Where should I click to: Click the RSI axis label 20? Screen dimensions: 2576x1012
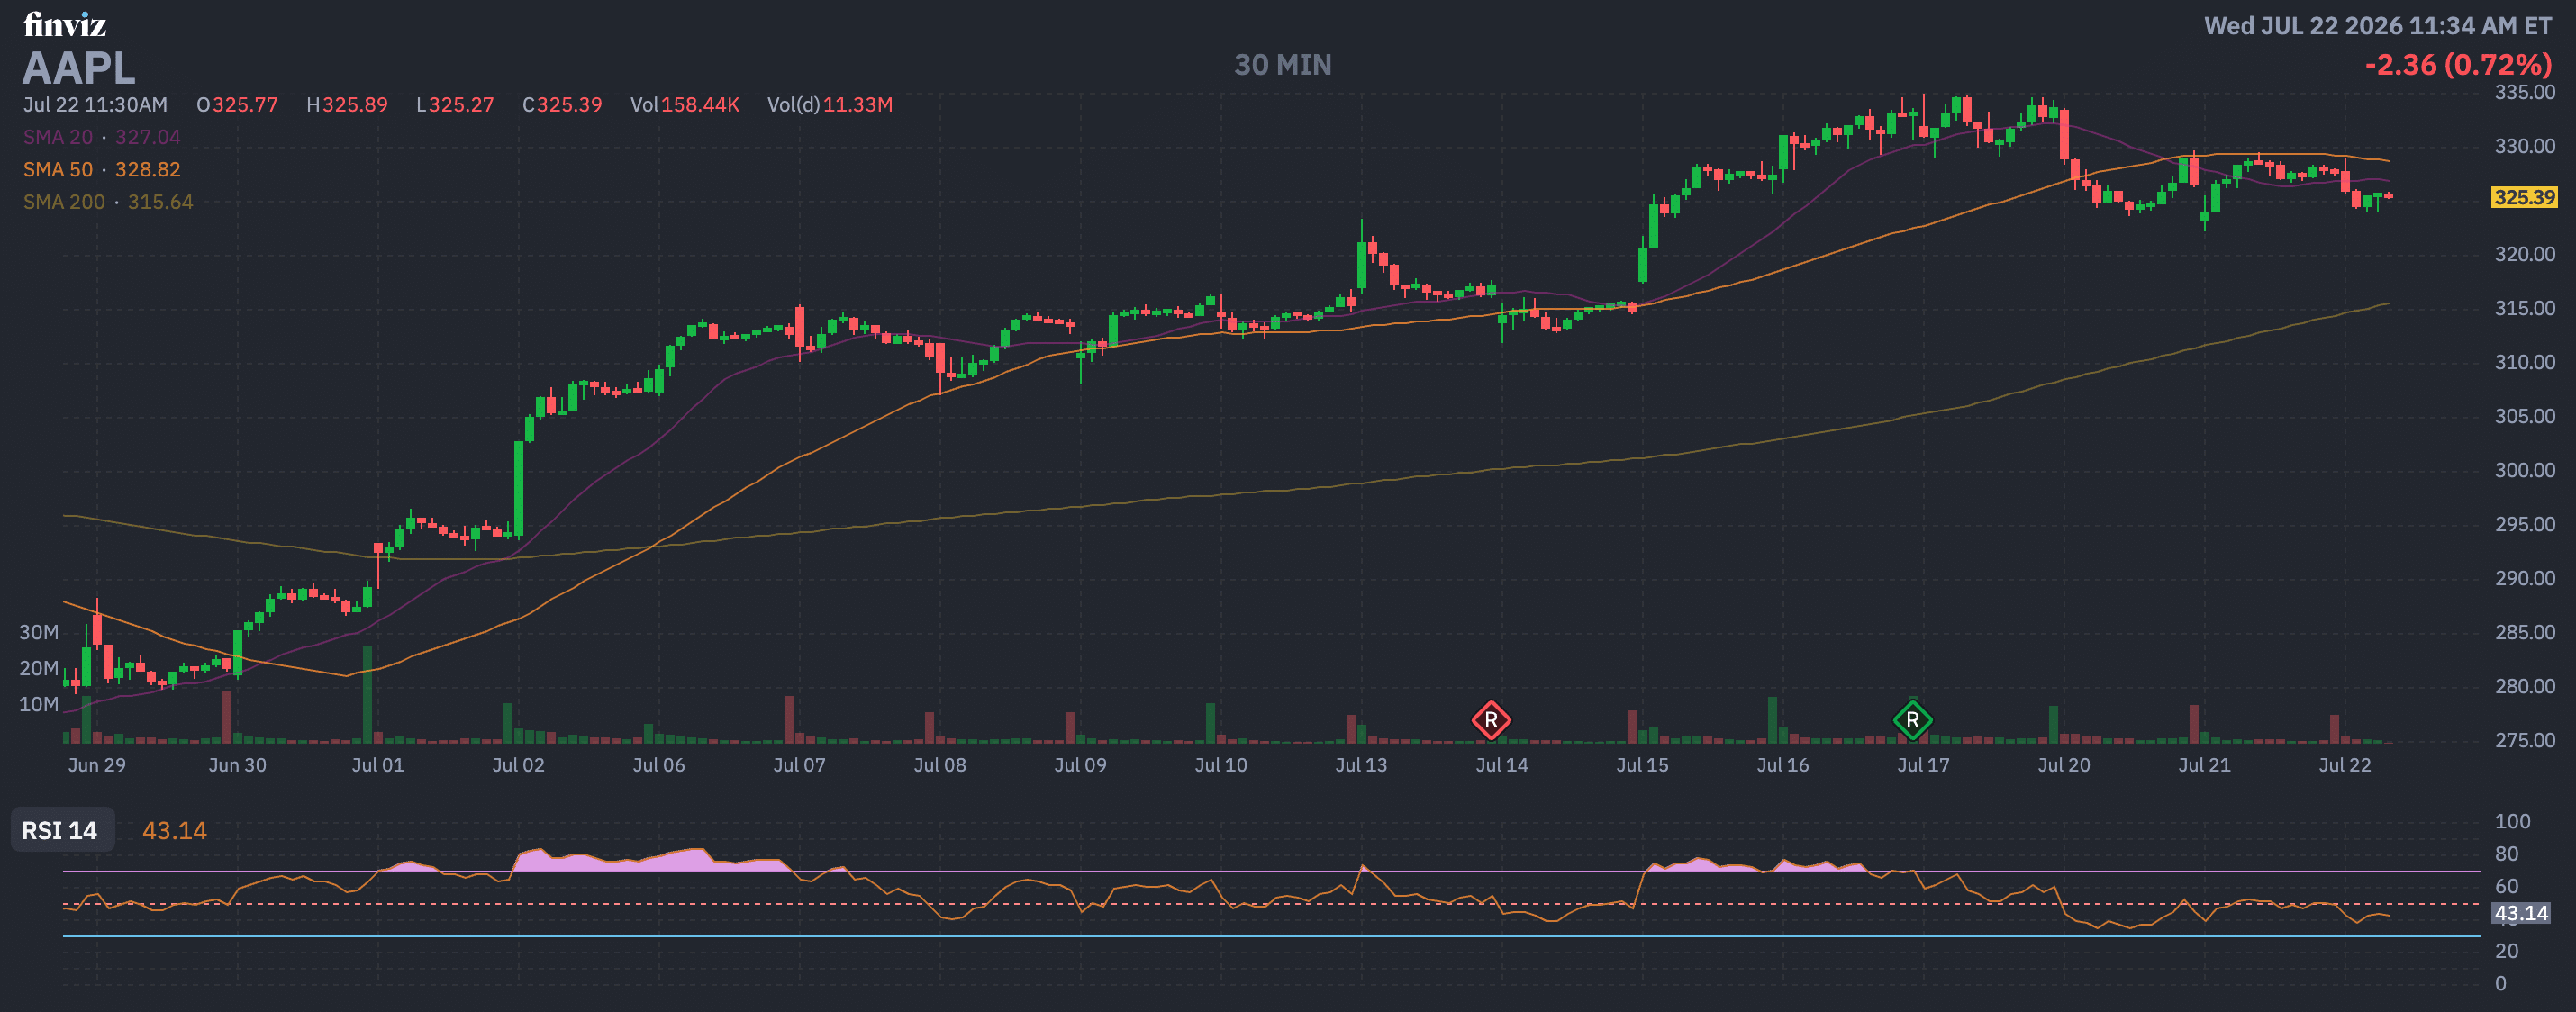[2506, 951]
